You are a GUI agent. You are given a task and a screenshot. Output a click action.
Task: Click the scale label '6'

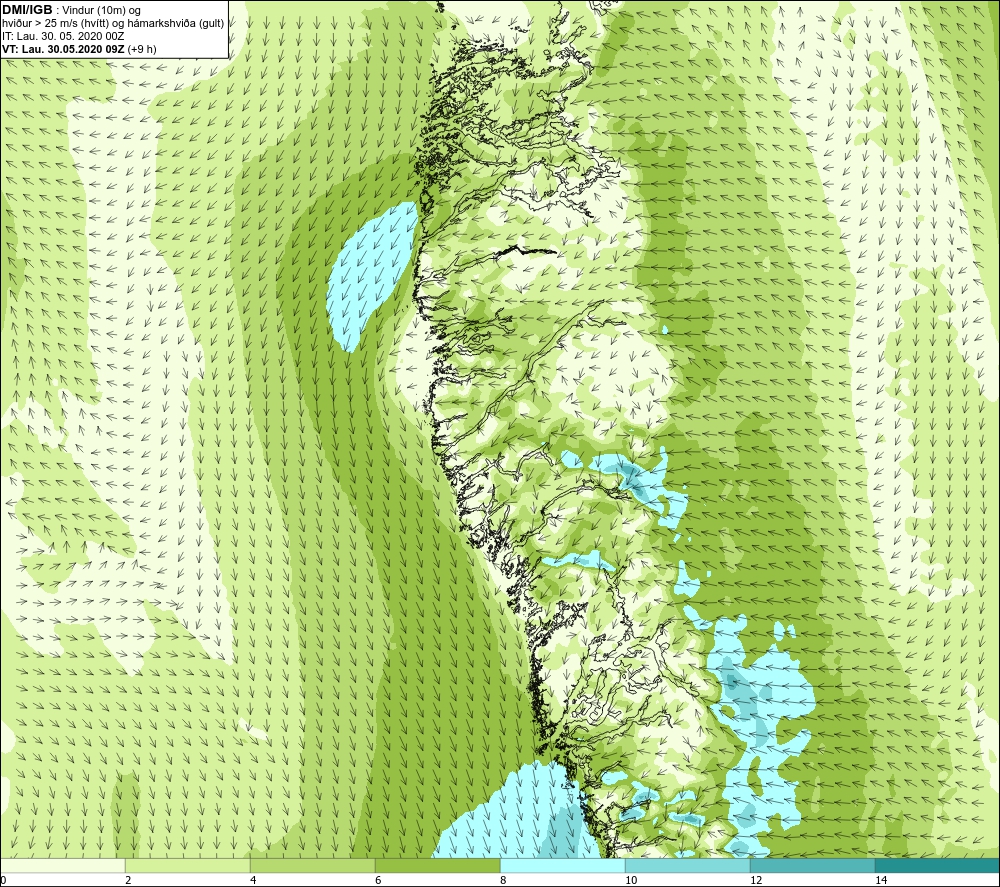coord(378,880)
